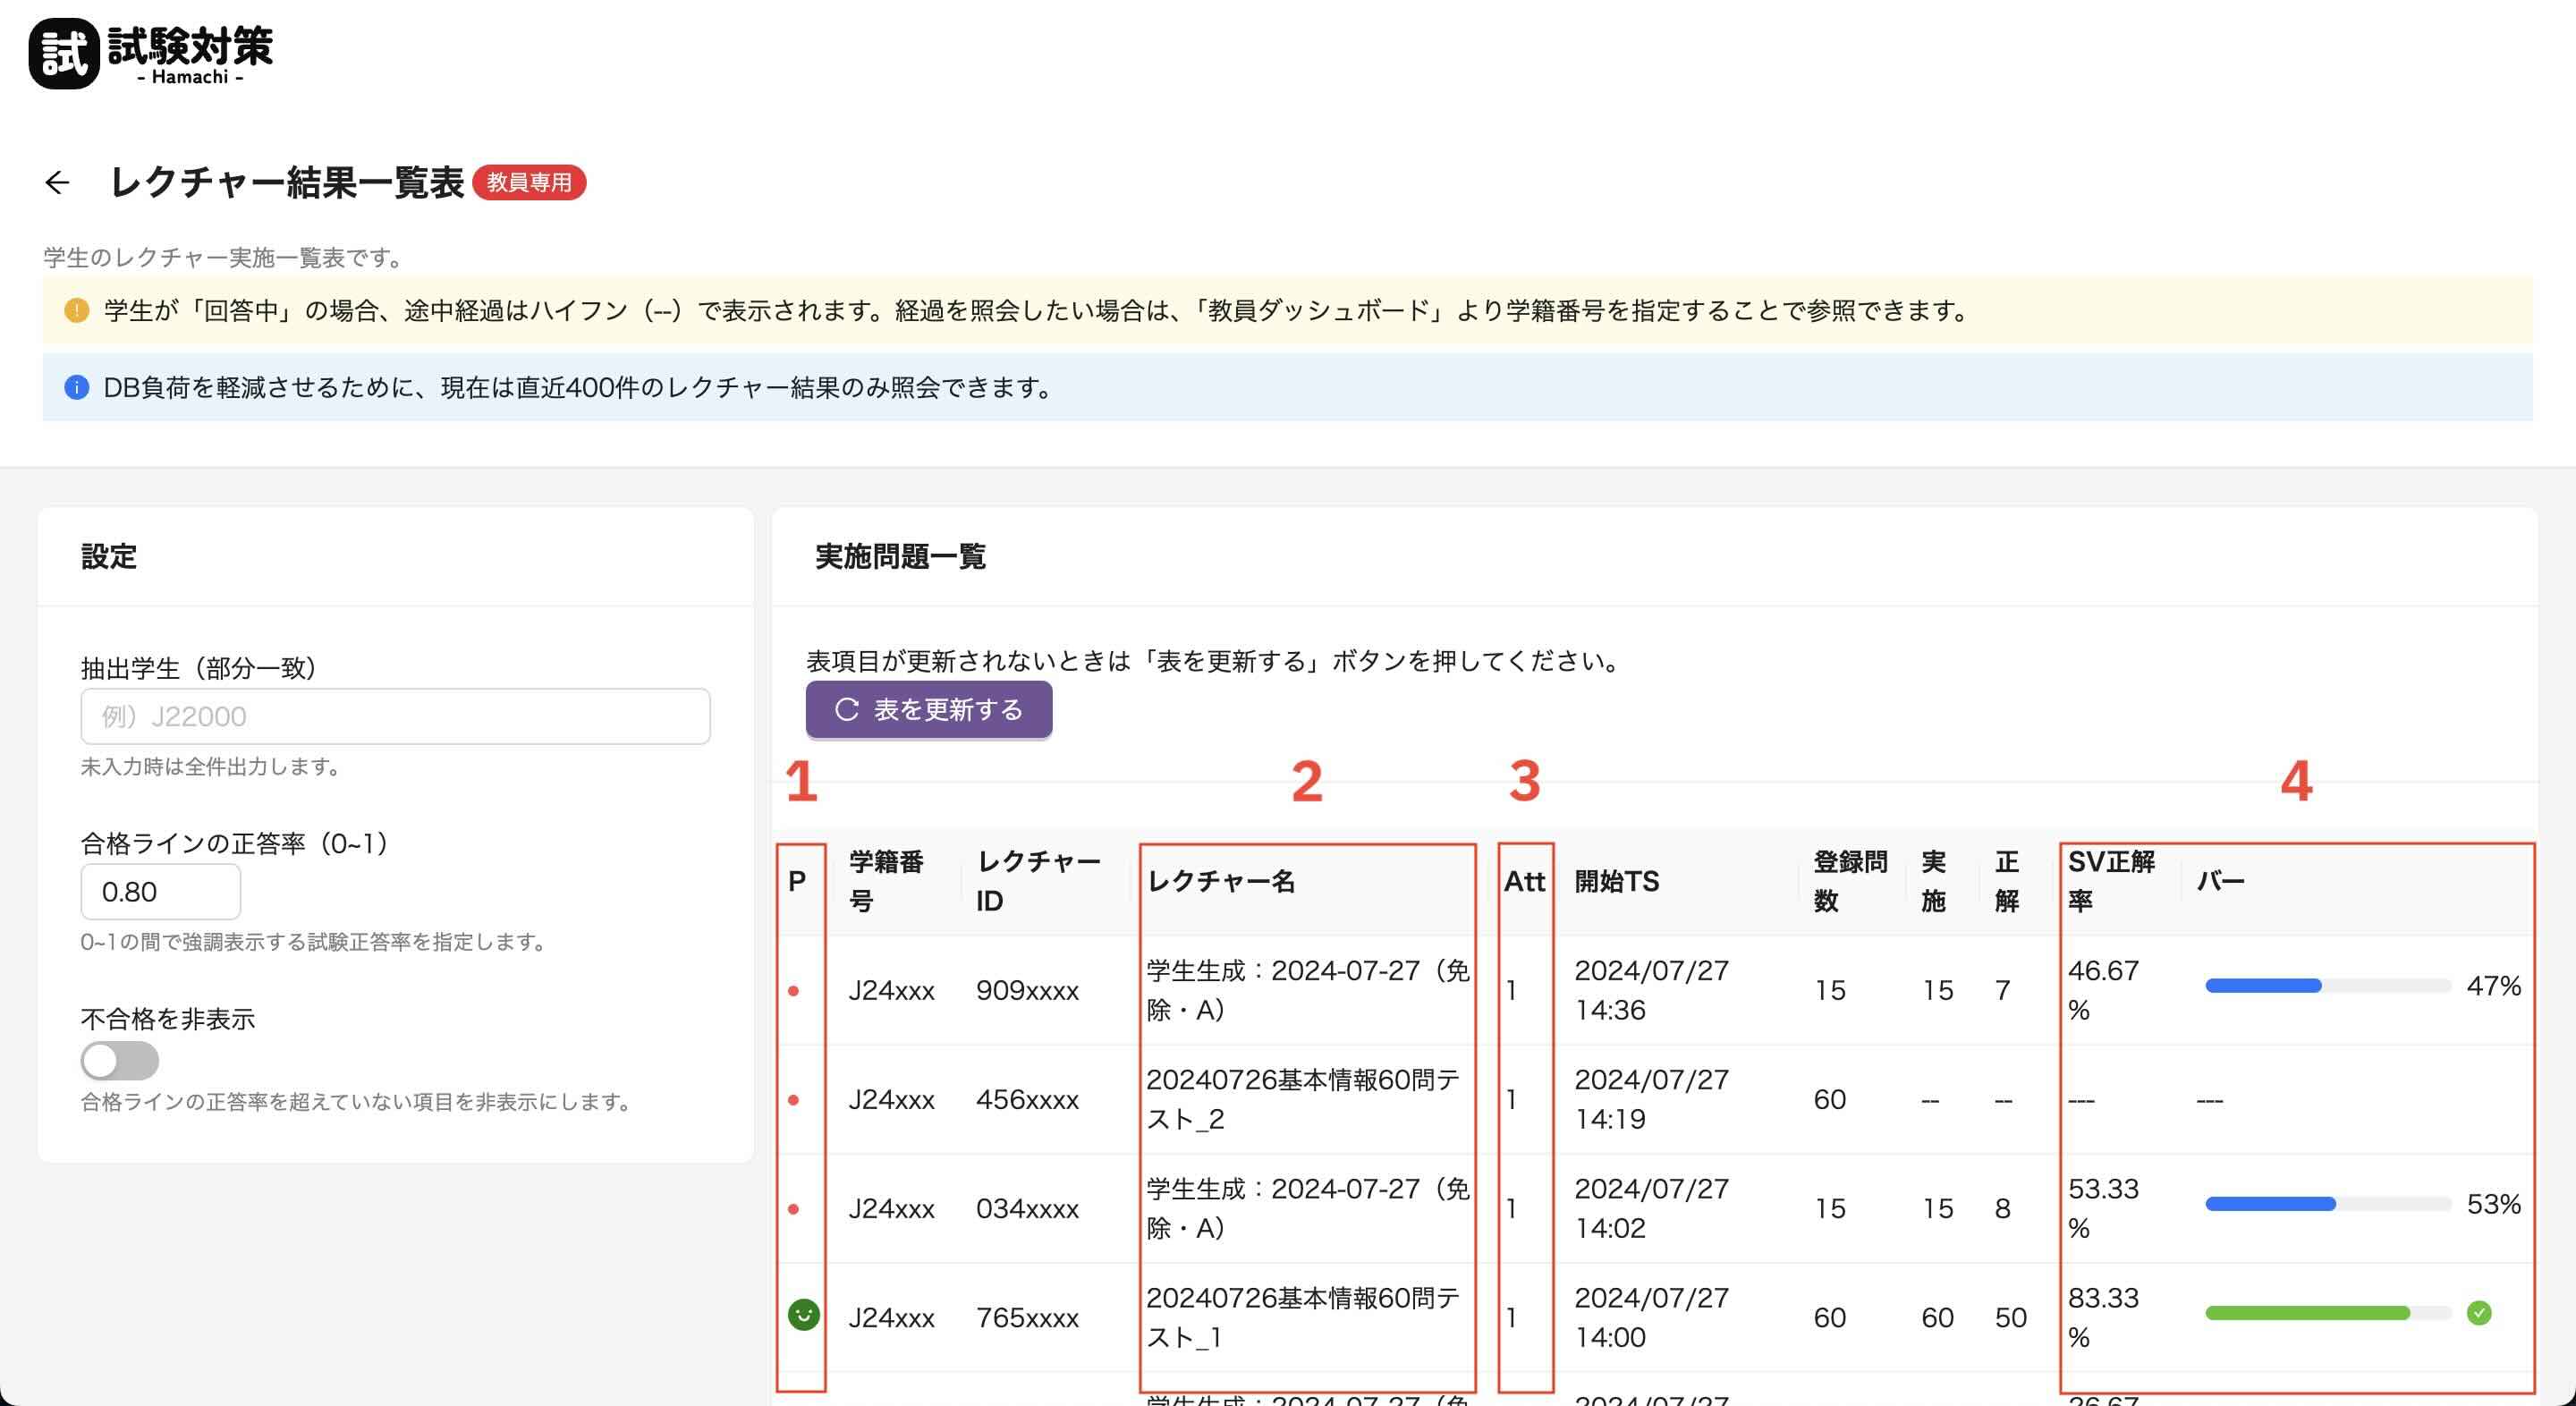
Task: Click the green smiley pass icon
Action: (x=803, y=1314)
